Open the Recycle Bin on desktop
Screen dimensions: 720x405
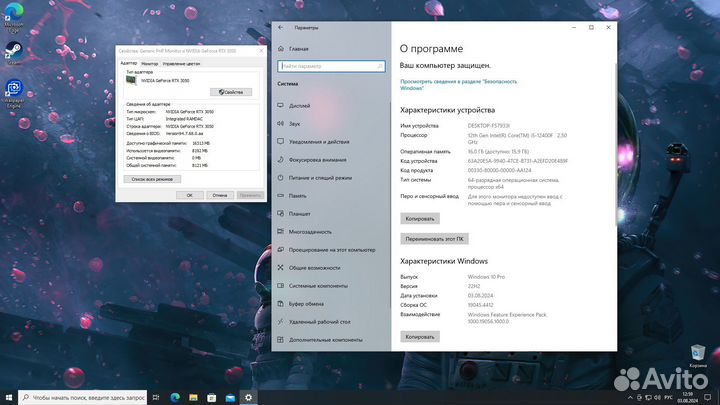[698, 356]
